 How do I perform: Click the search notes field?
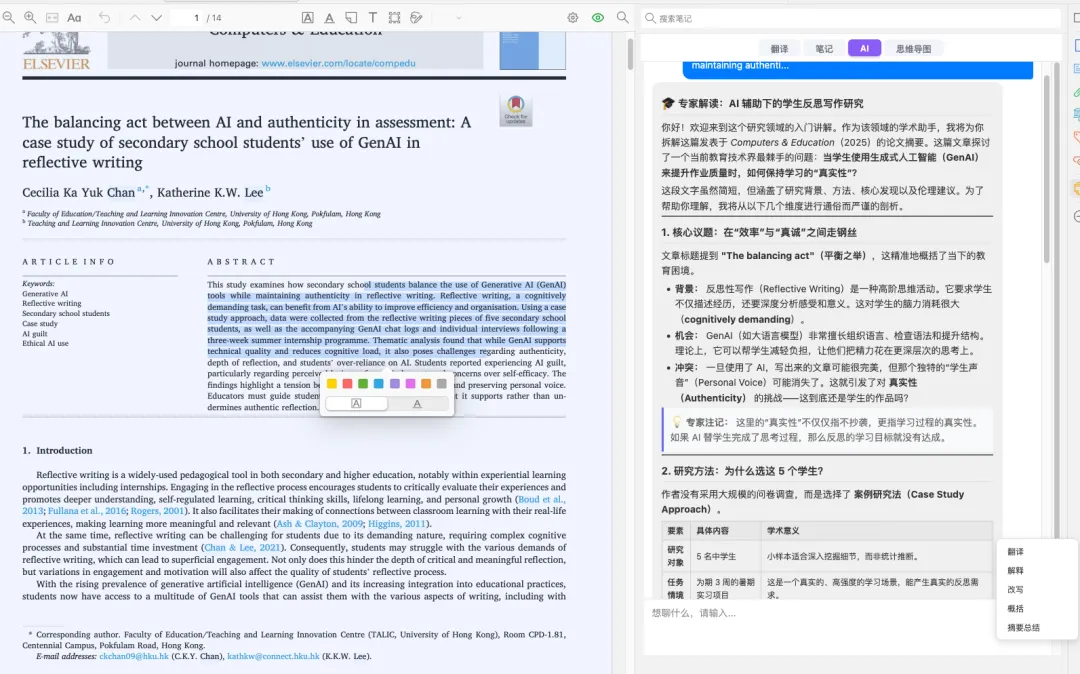pyautogui.click(x=850, y=18)
